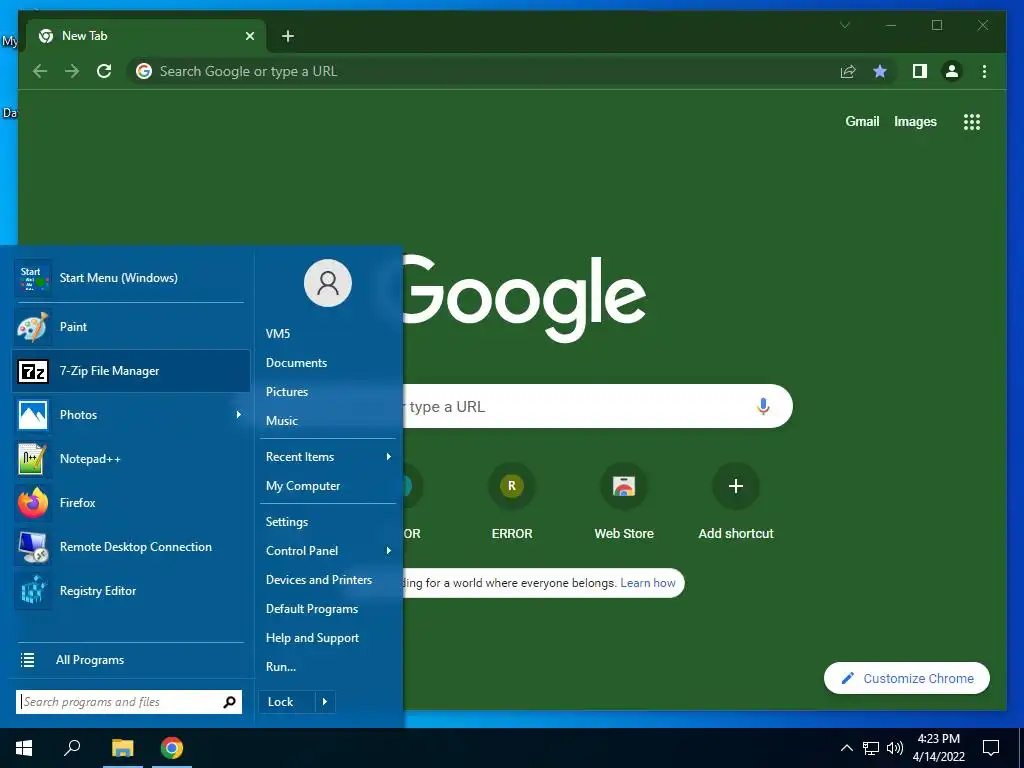This screenshot has height=768, width=1024.
Task: Open network icon in system tray
Action: (x=871, y=748)
